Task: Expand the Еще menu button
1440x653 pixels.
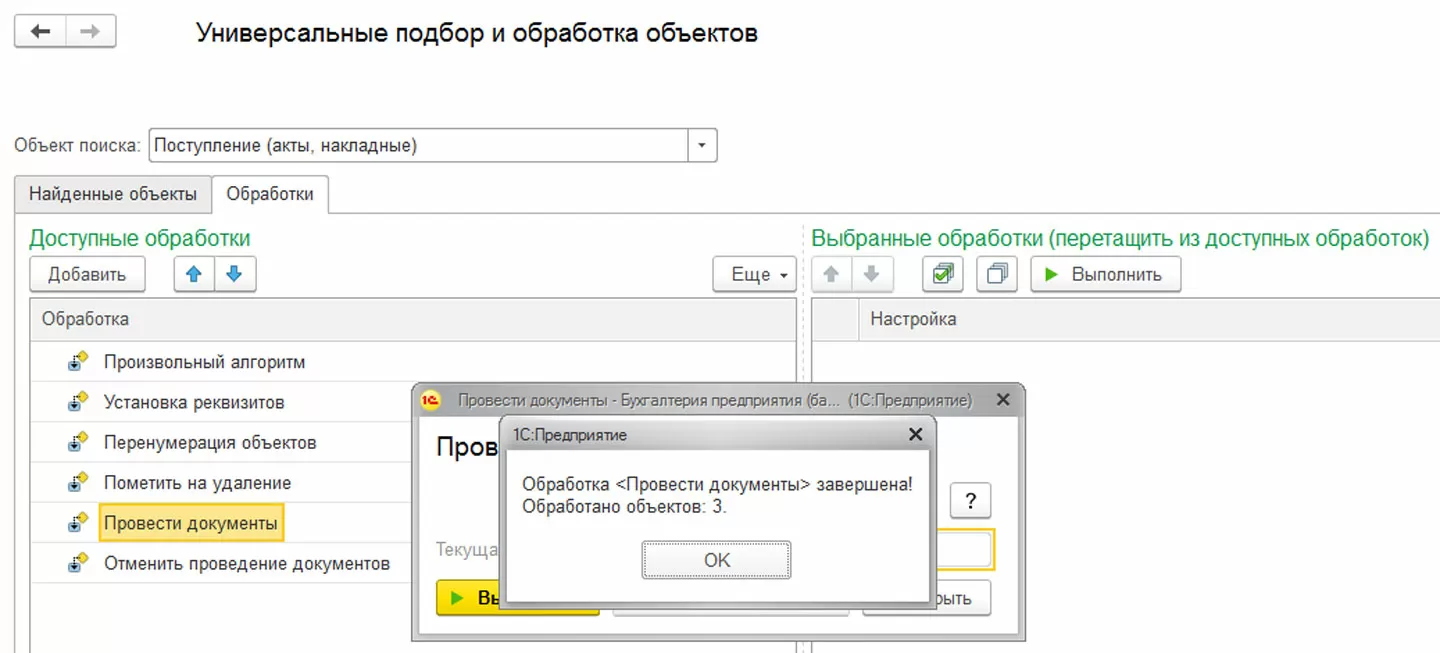Action: [754, 274]
